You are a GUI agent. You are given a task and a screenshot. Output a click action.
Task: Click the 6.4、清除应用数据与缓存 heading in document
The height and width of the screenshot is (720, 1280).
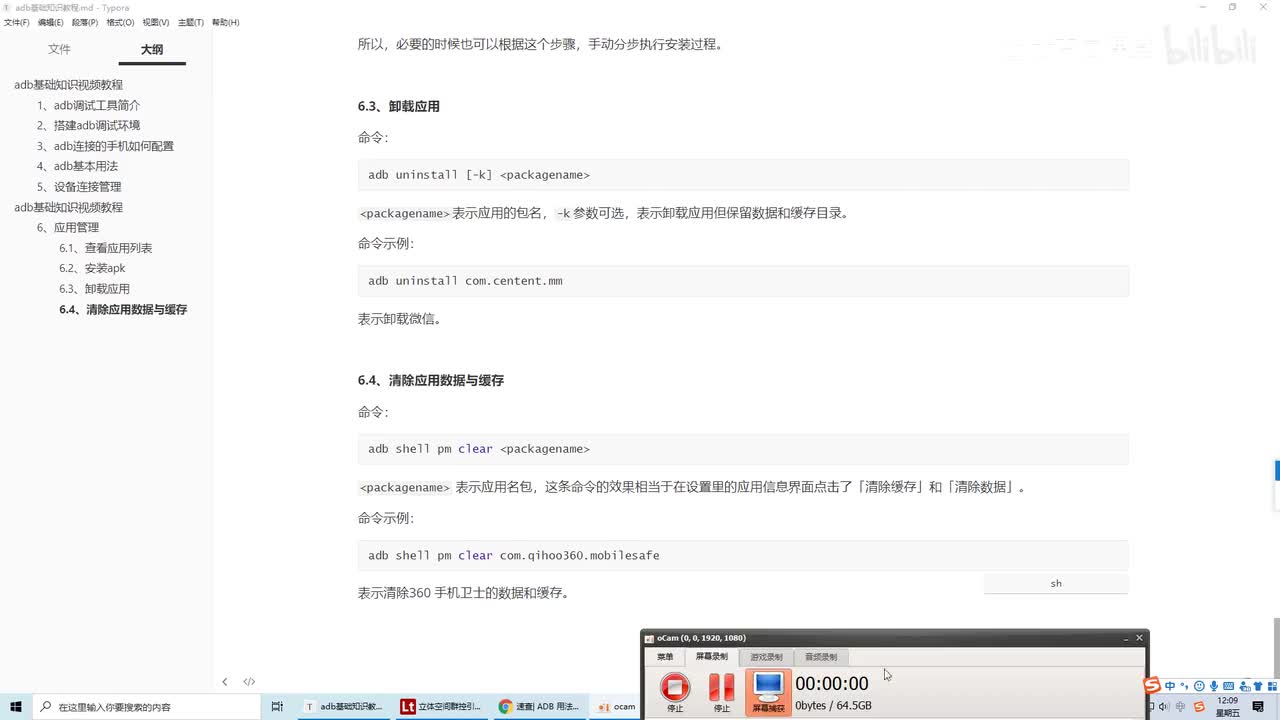pos(431,380)
